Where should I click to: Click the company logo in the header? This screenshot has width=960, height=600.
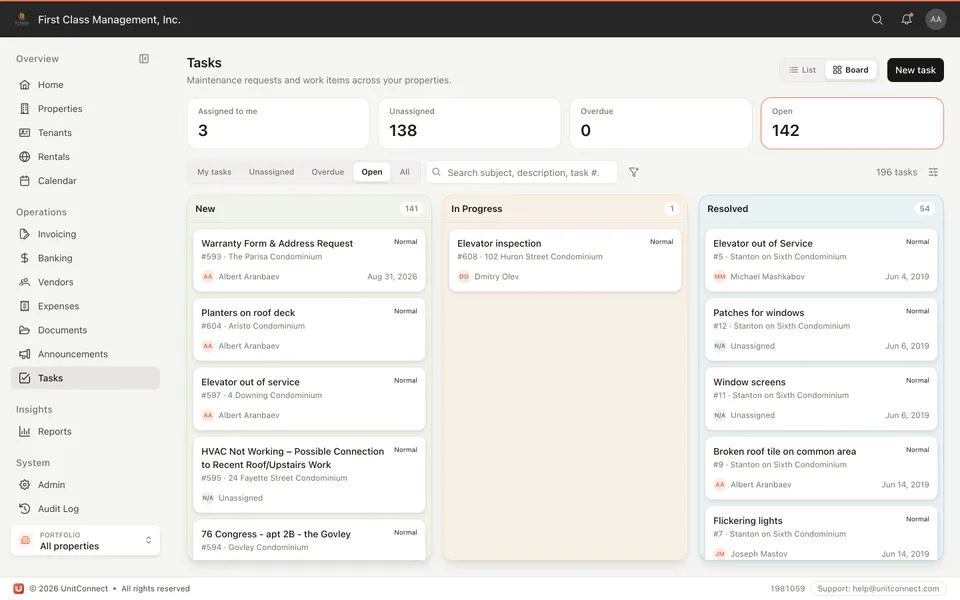point(21,20)
